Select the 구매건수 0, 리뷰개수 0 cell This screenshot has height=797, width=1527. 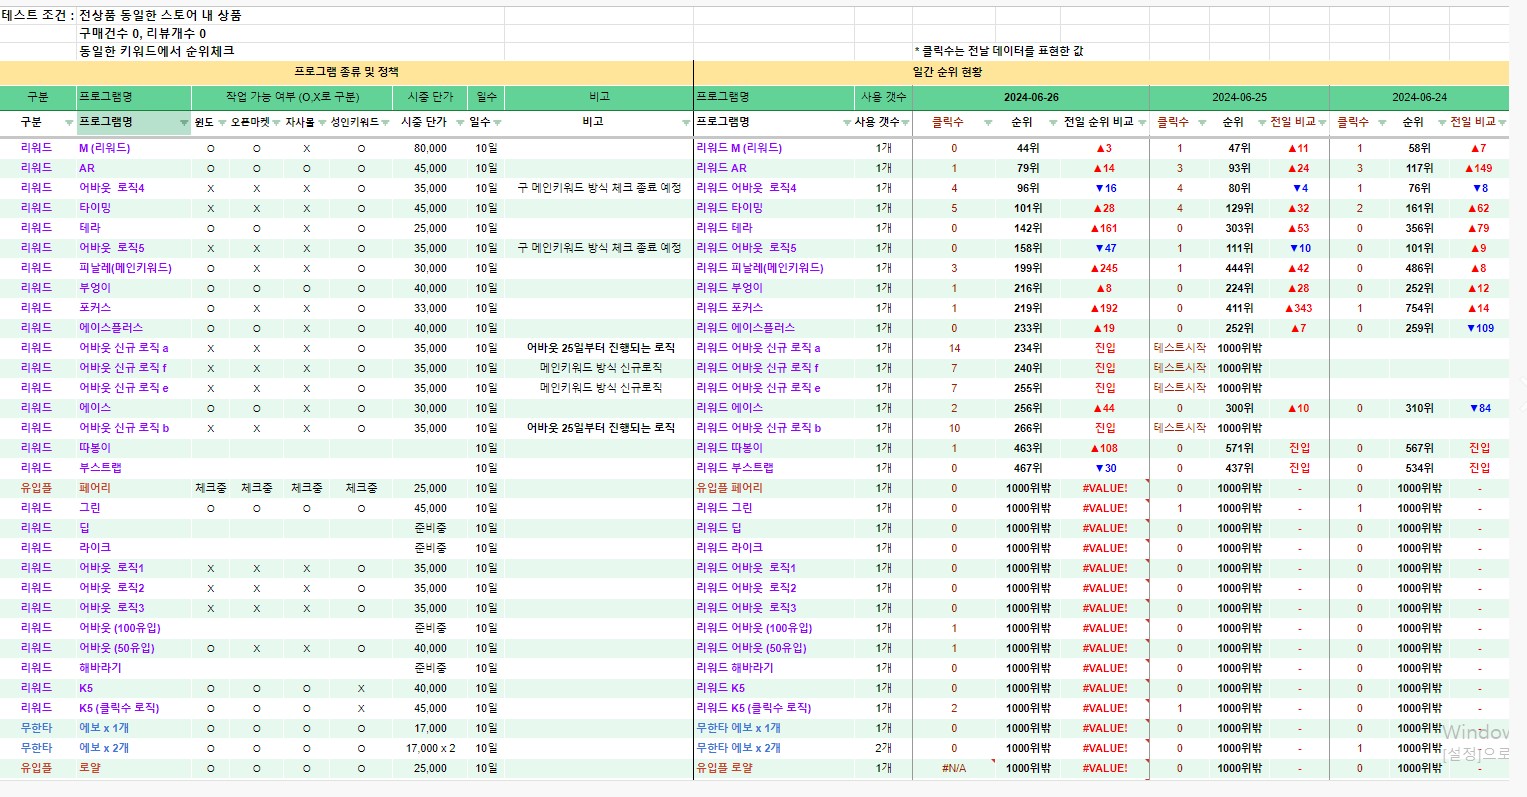143,33
